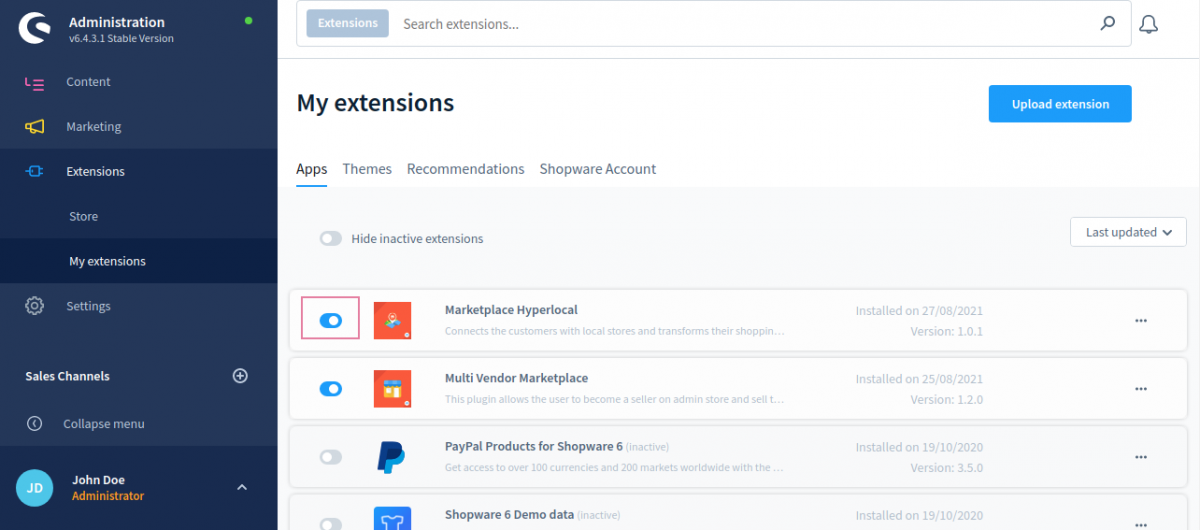
Task: Click Installed on 27/08/2021 text
Action: (919, 311)
